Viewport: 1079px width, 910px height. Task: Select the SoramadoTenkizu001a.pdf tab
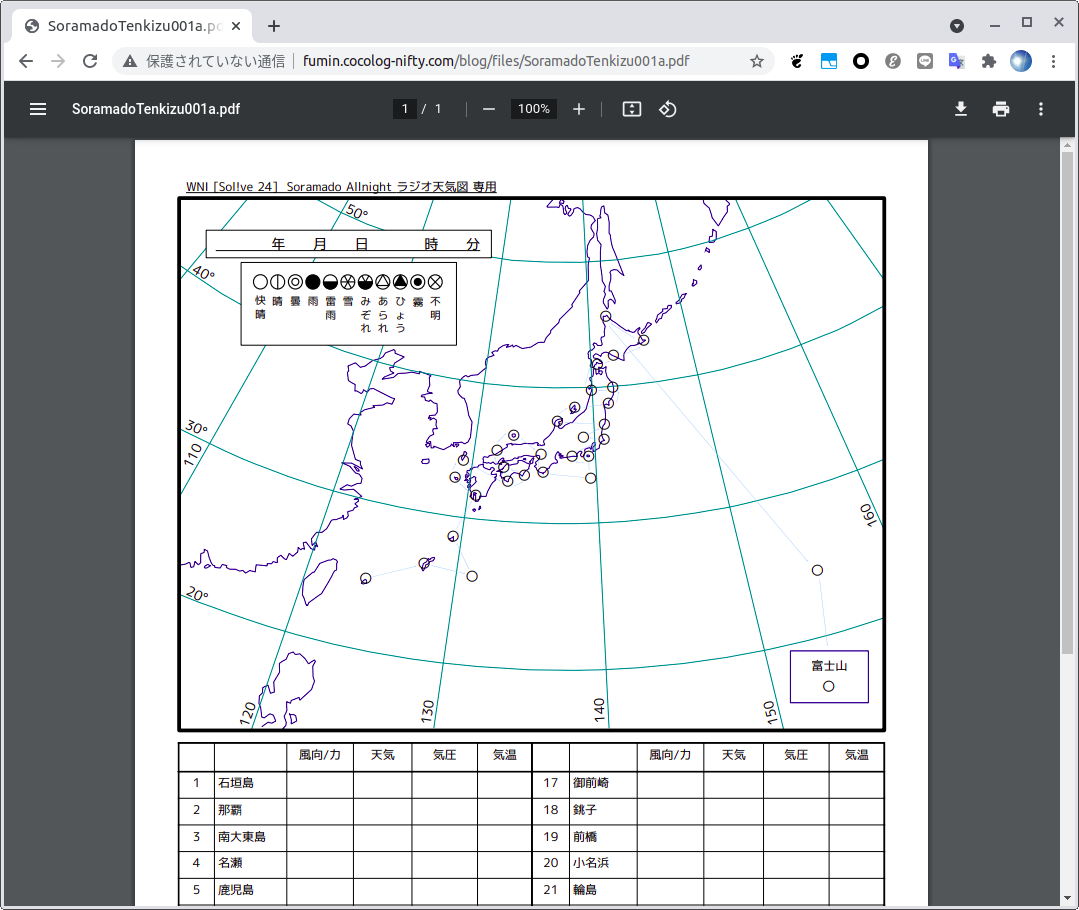coord(132,26)
